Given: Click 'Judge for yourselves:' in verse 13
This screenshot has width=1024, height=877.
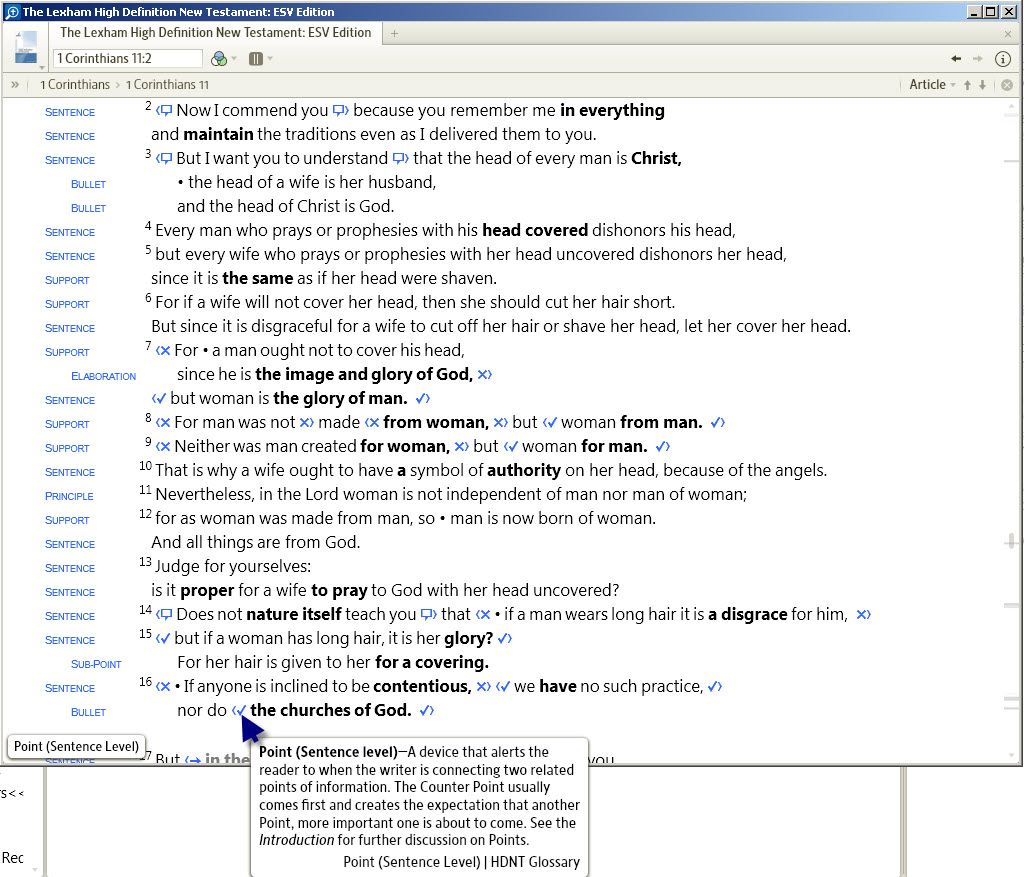Looking at the screenshot, I should click(x=232, y=566).
